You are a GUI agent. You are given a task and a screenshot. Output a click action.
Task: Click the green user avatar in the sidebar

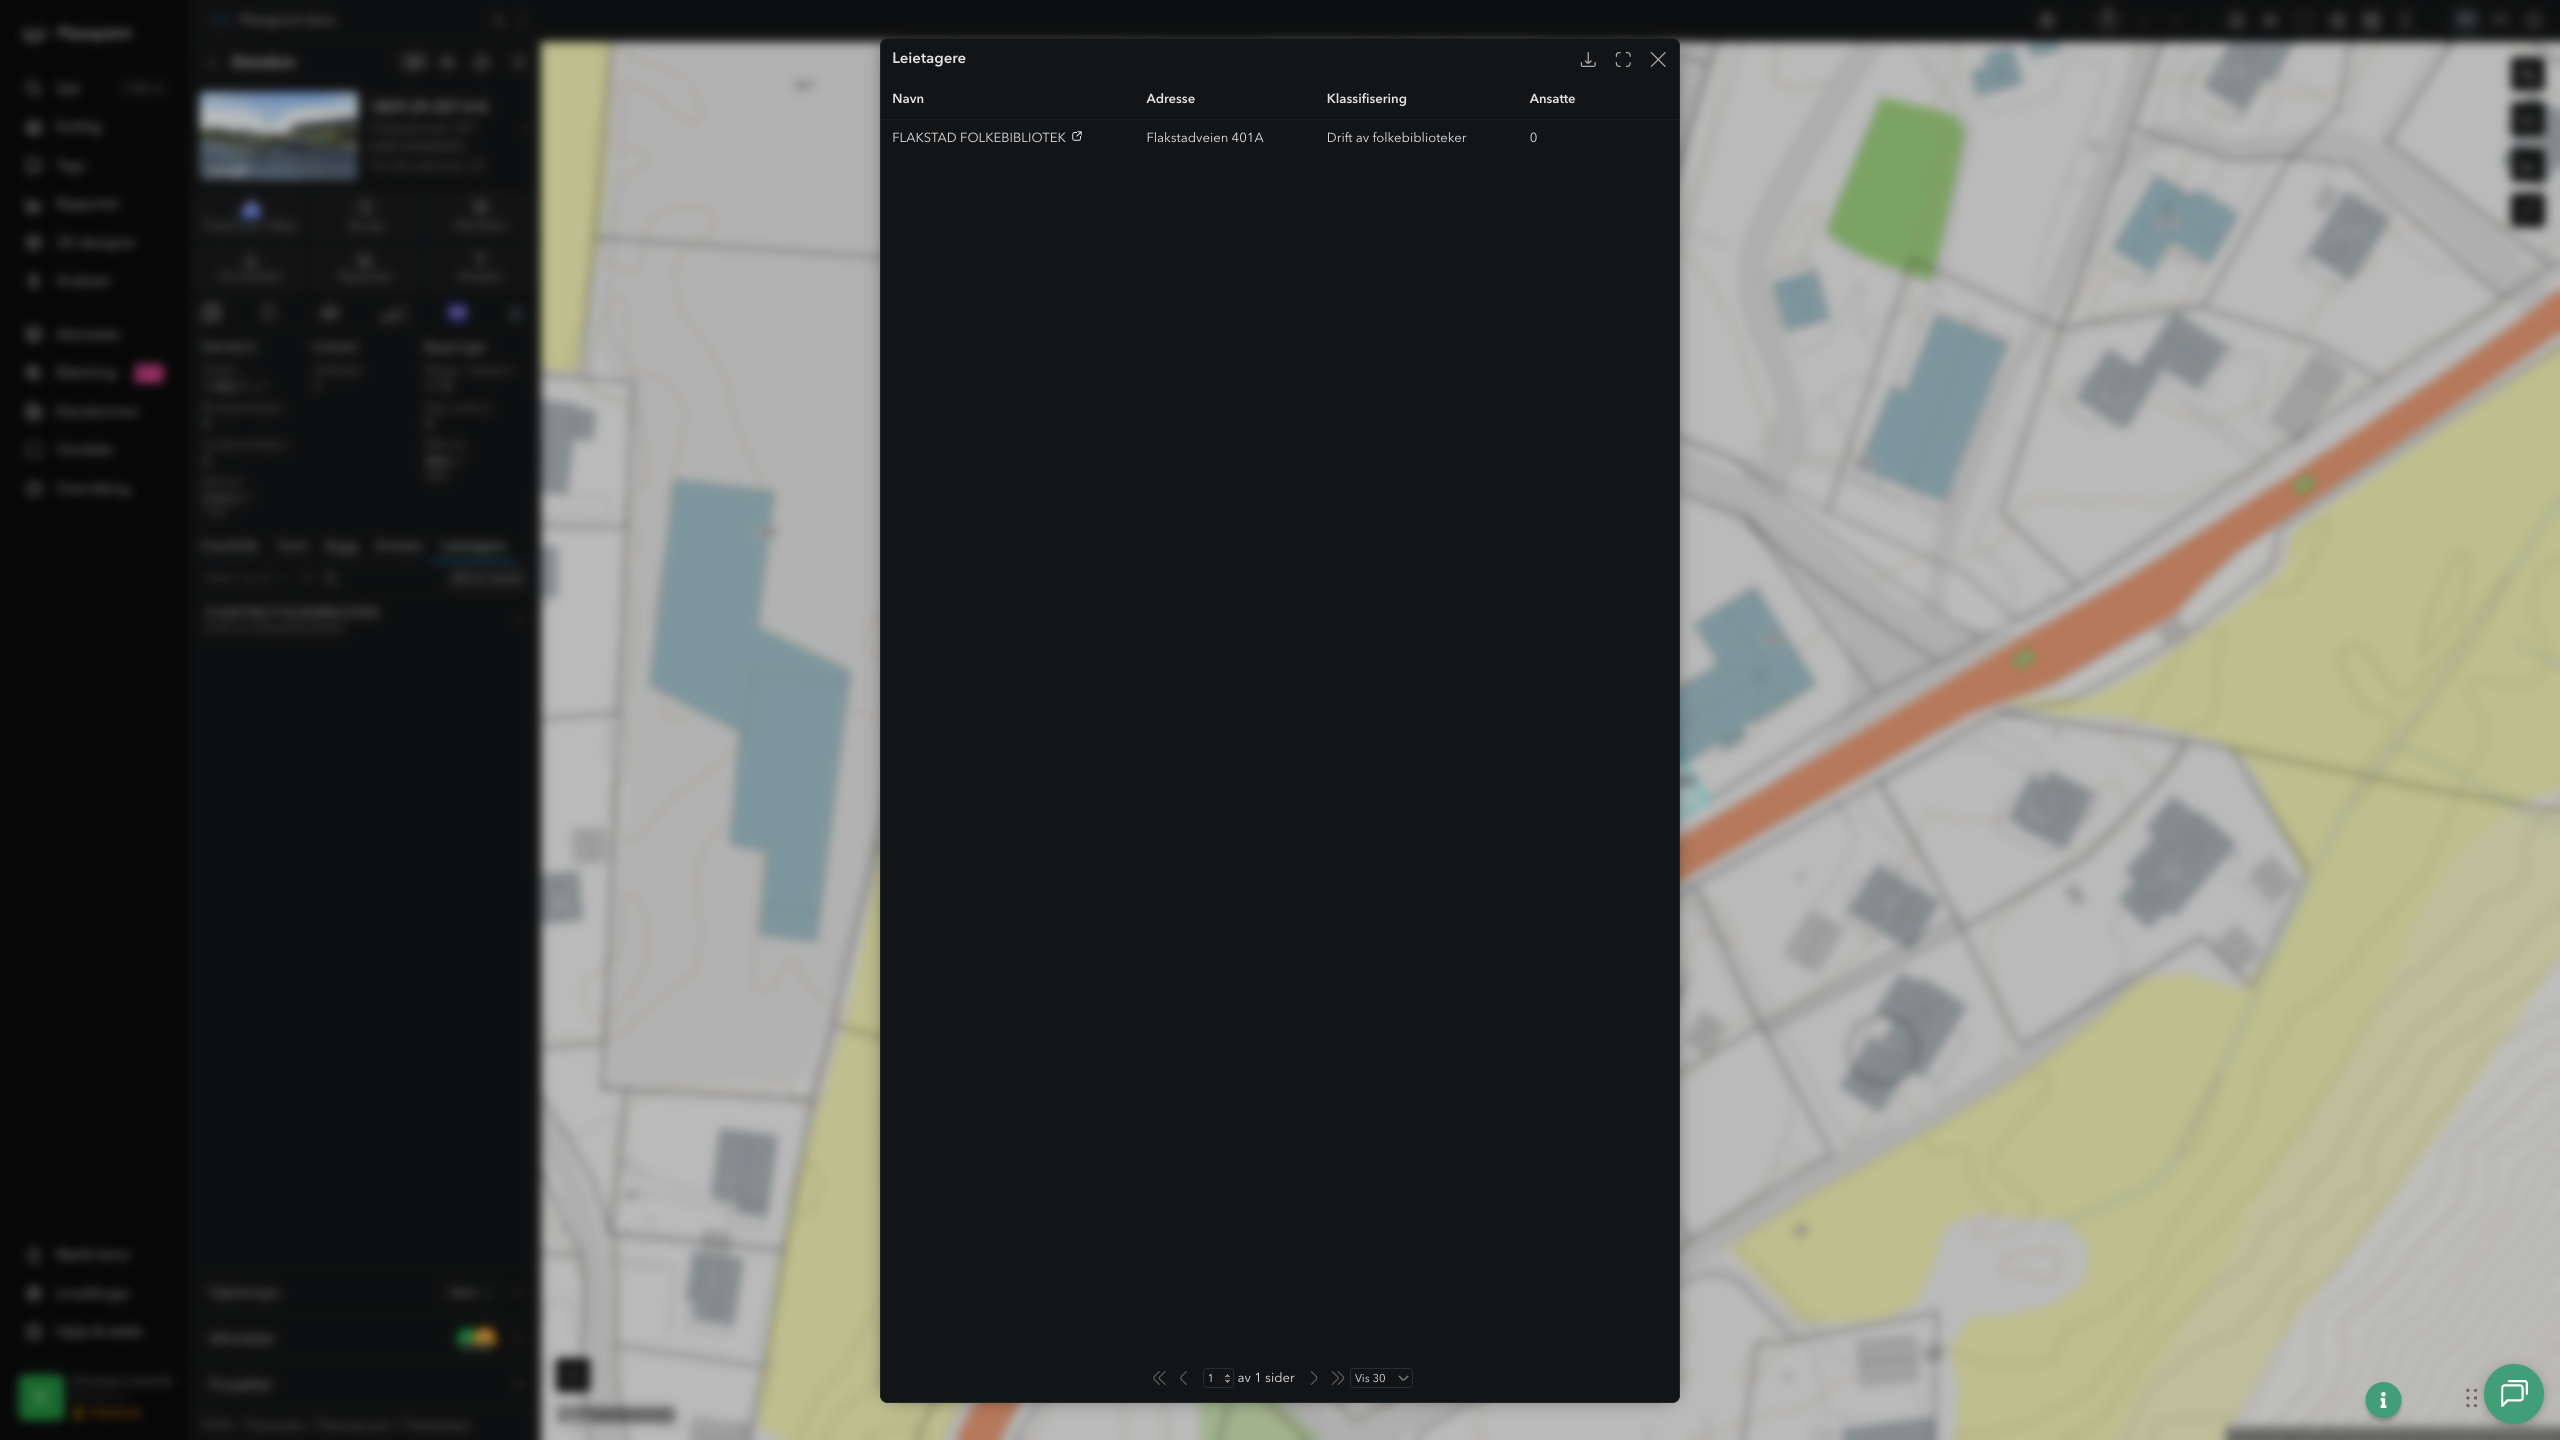[41, 1397]
